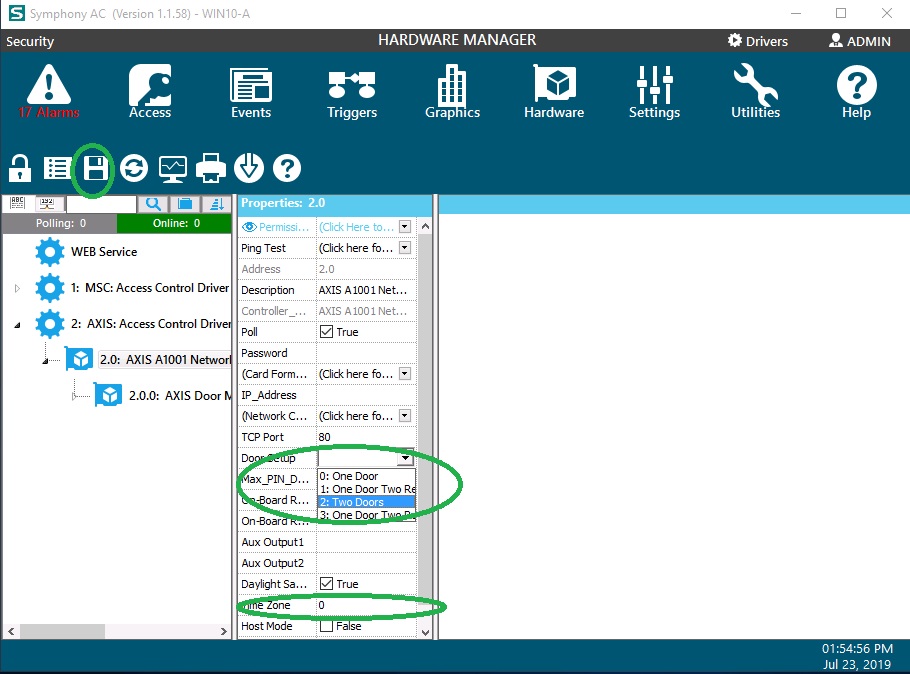Viewport: 910px width, 674px height.
Task: Click the Description value field
Action: pos(366,290)
